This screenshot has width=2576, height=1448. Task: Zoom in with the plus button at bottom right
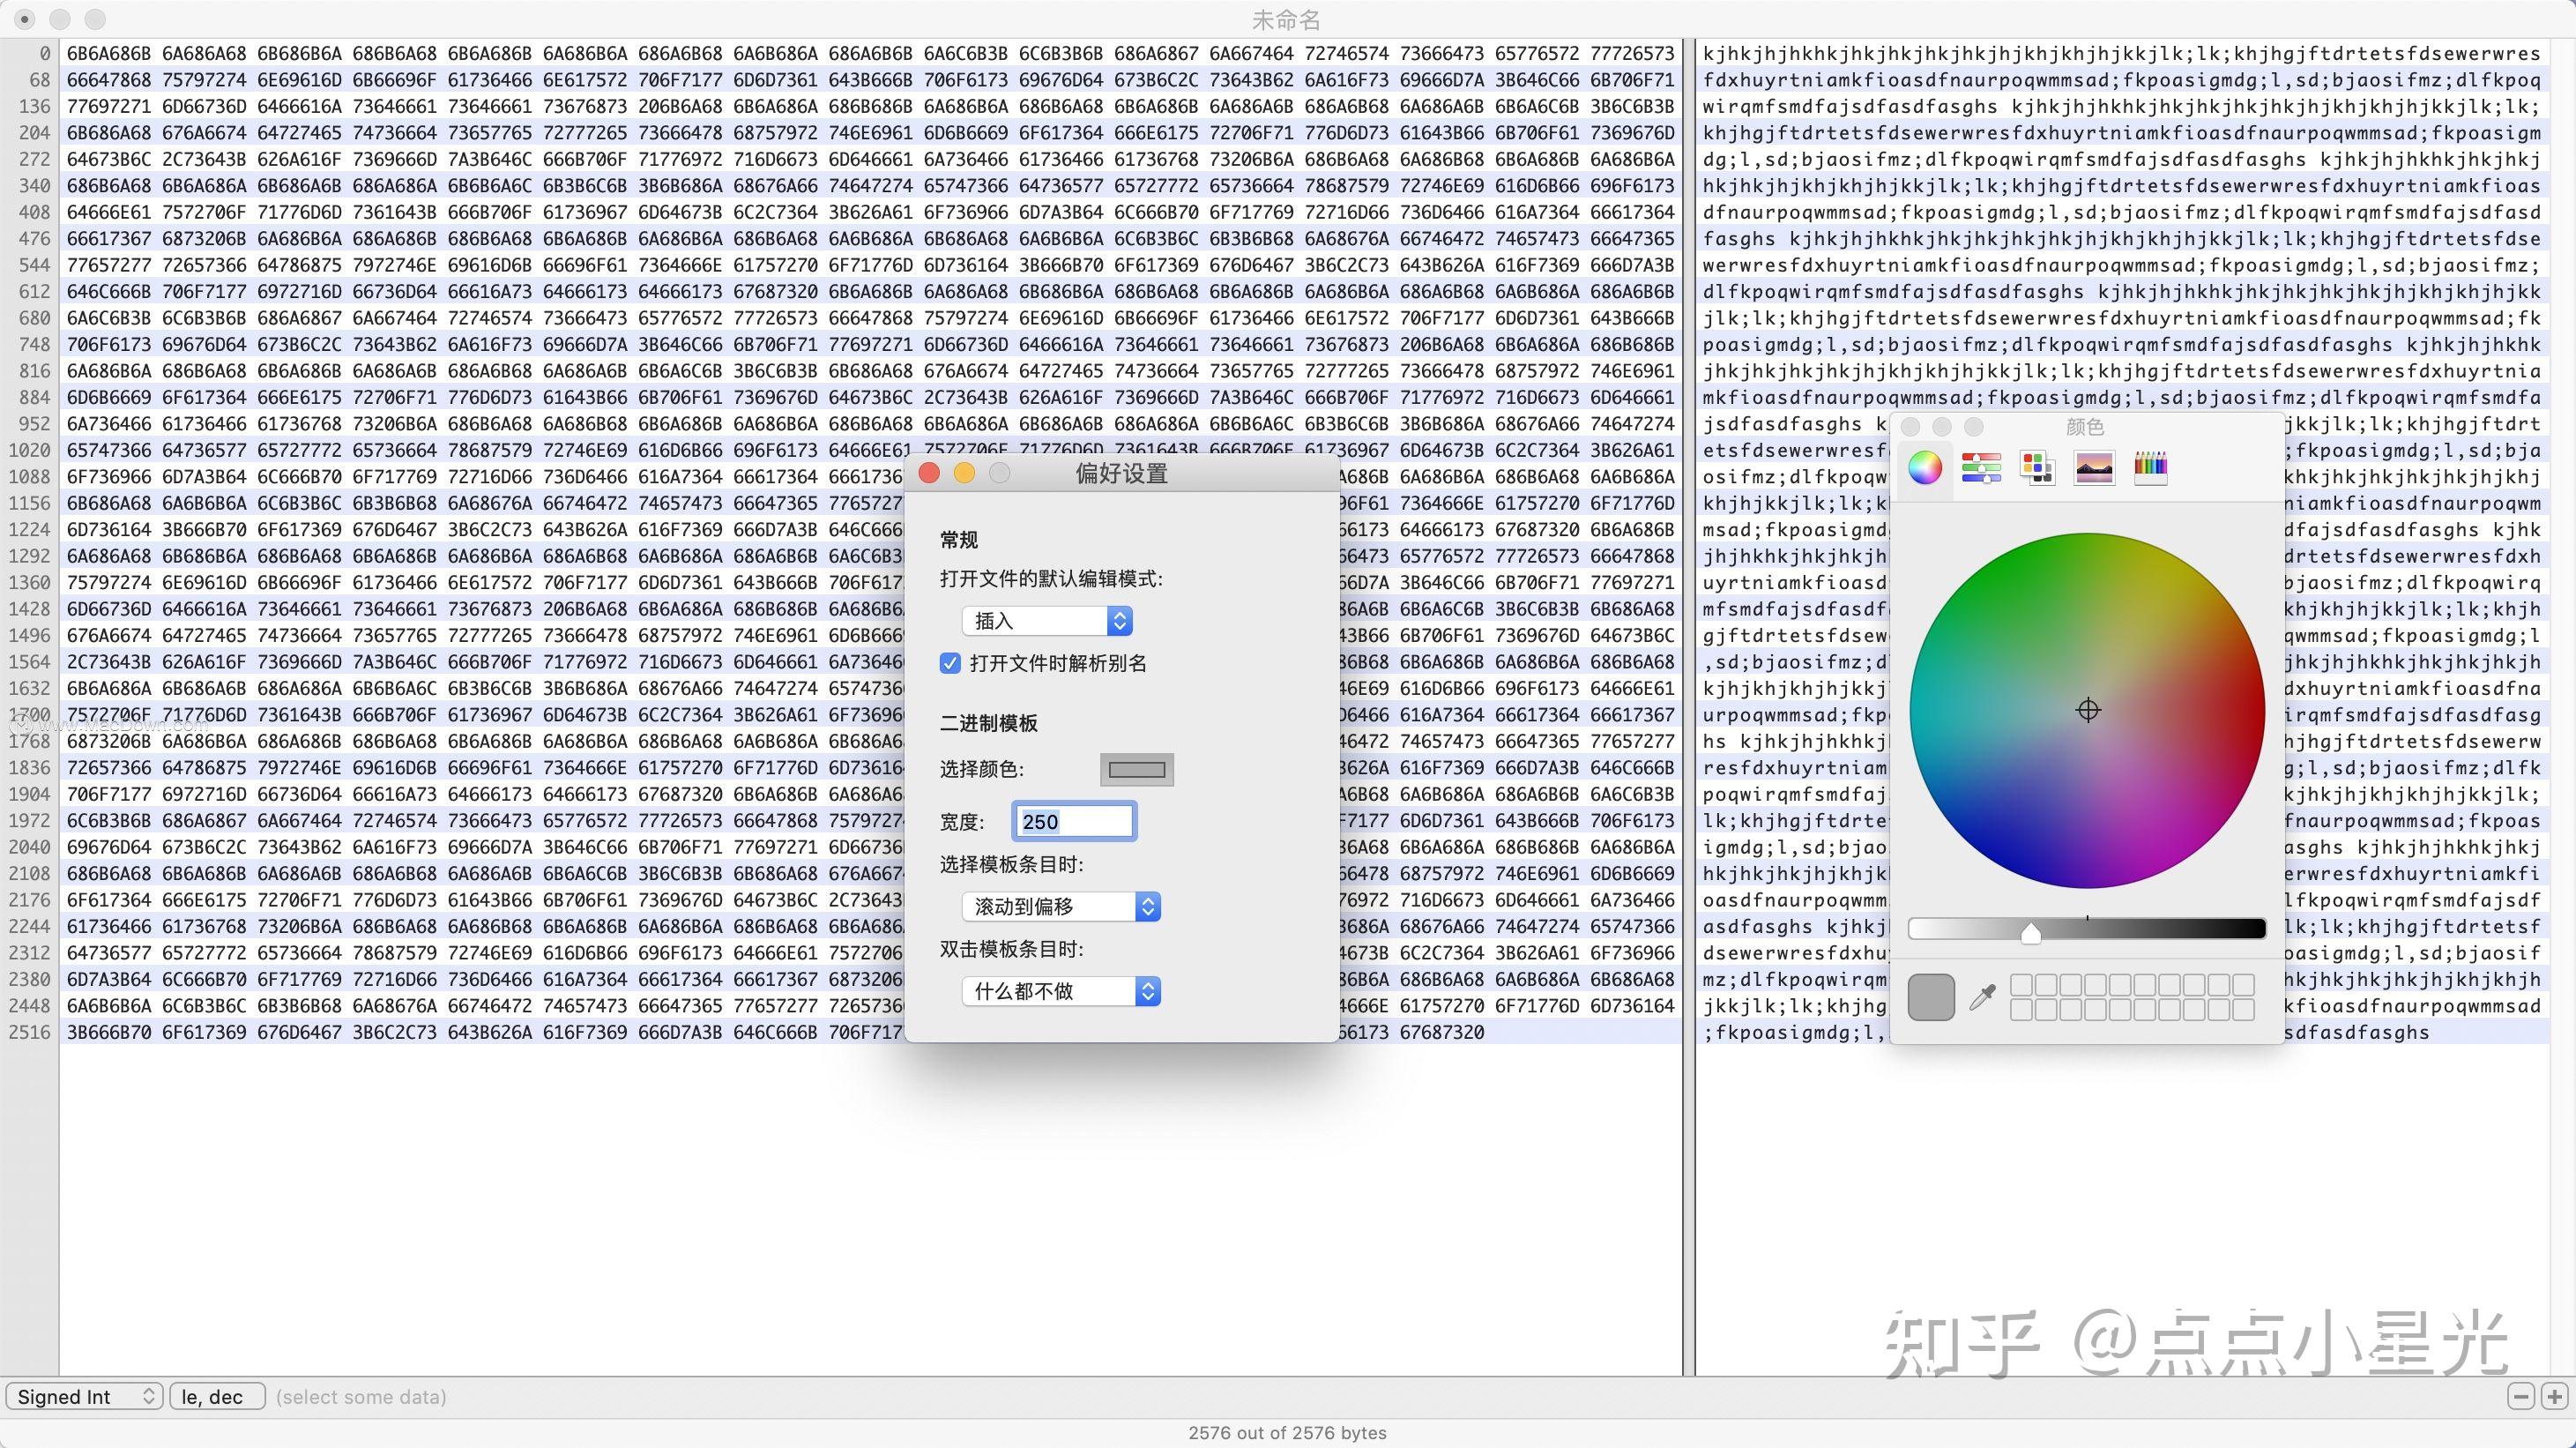(x=2557, y=1396)
